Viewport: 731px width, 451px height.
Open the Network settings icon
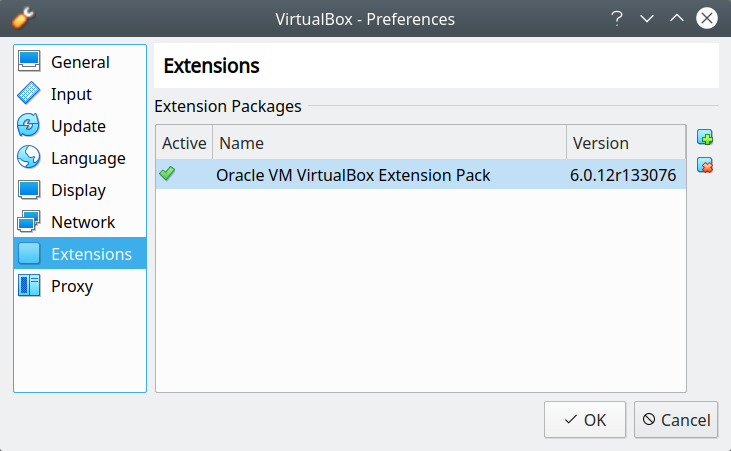30,222
